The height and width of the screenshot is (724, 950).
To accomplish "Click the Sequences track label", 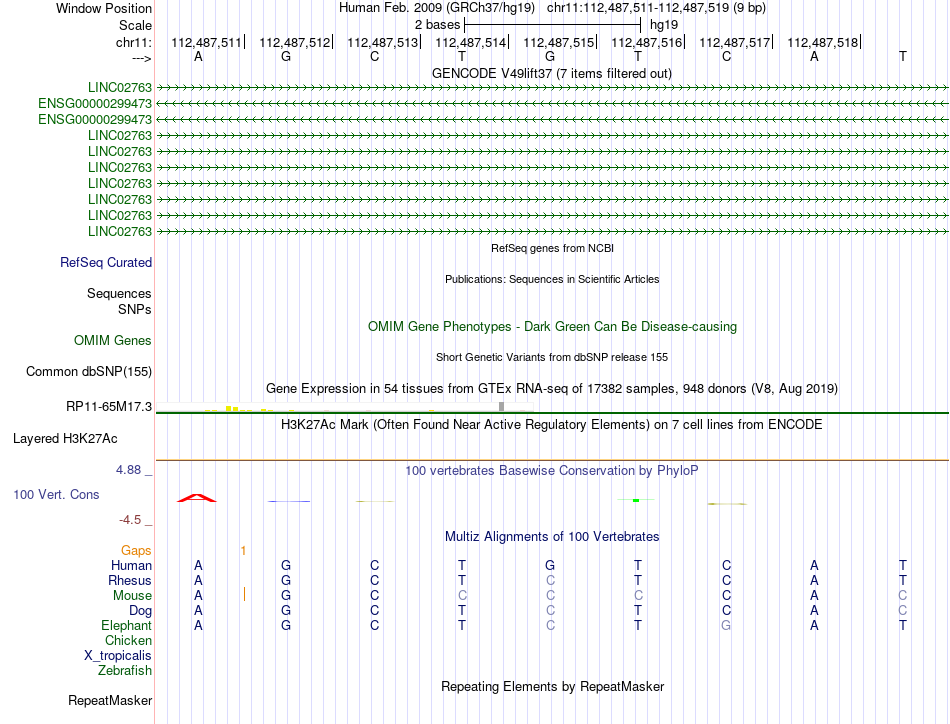I will coord(119,293).
